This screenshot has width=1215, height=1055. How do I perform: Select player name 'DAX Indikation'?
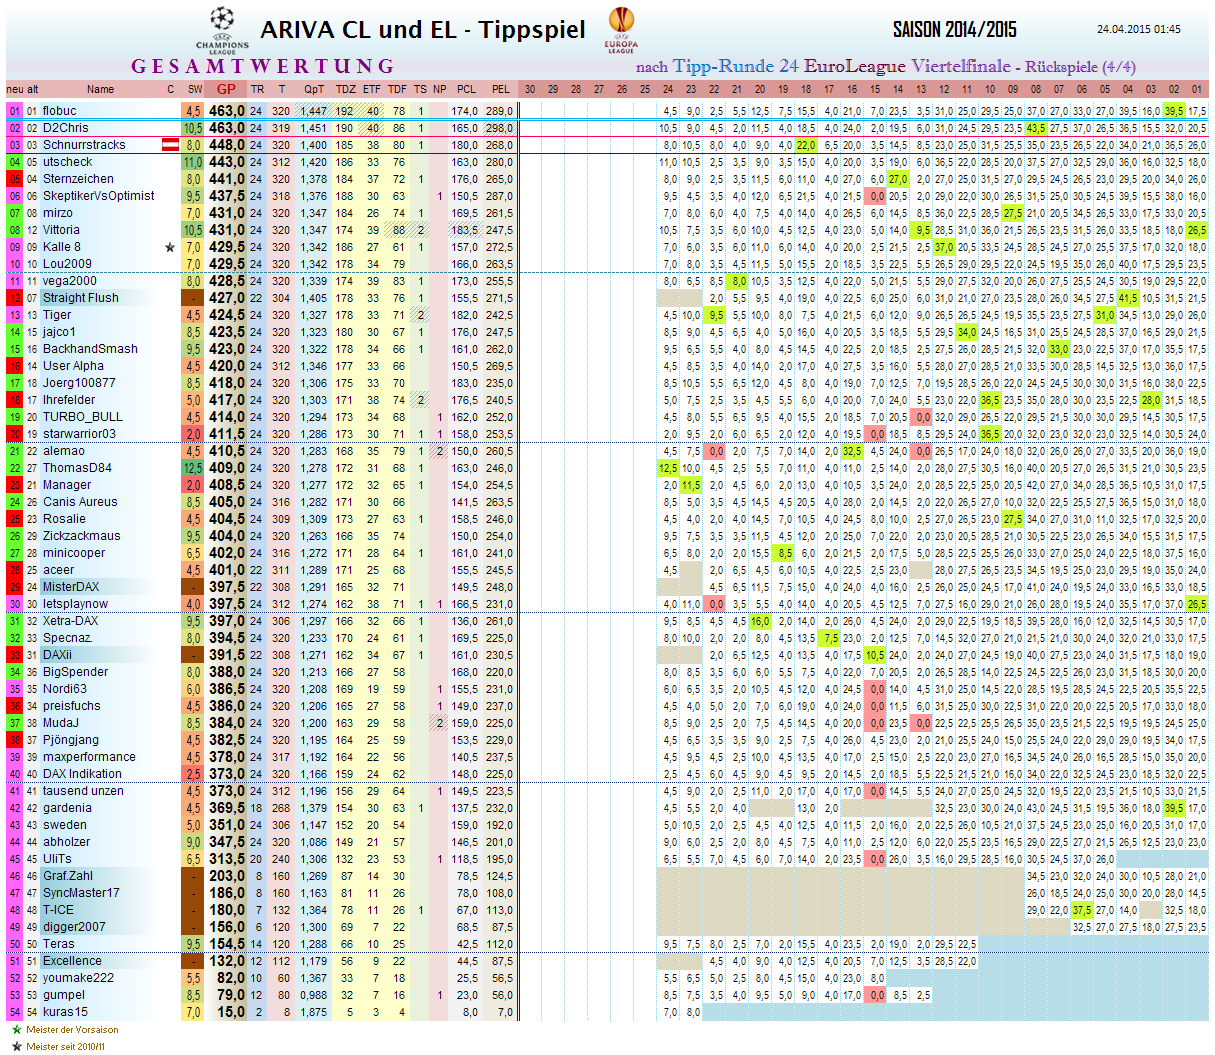pos(82,774)
